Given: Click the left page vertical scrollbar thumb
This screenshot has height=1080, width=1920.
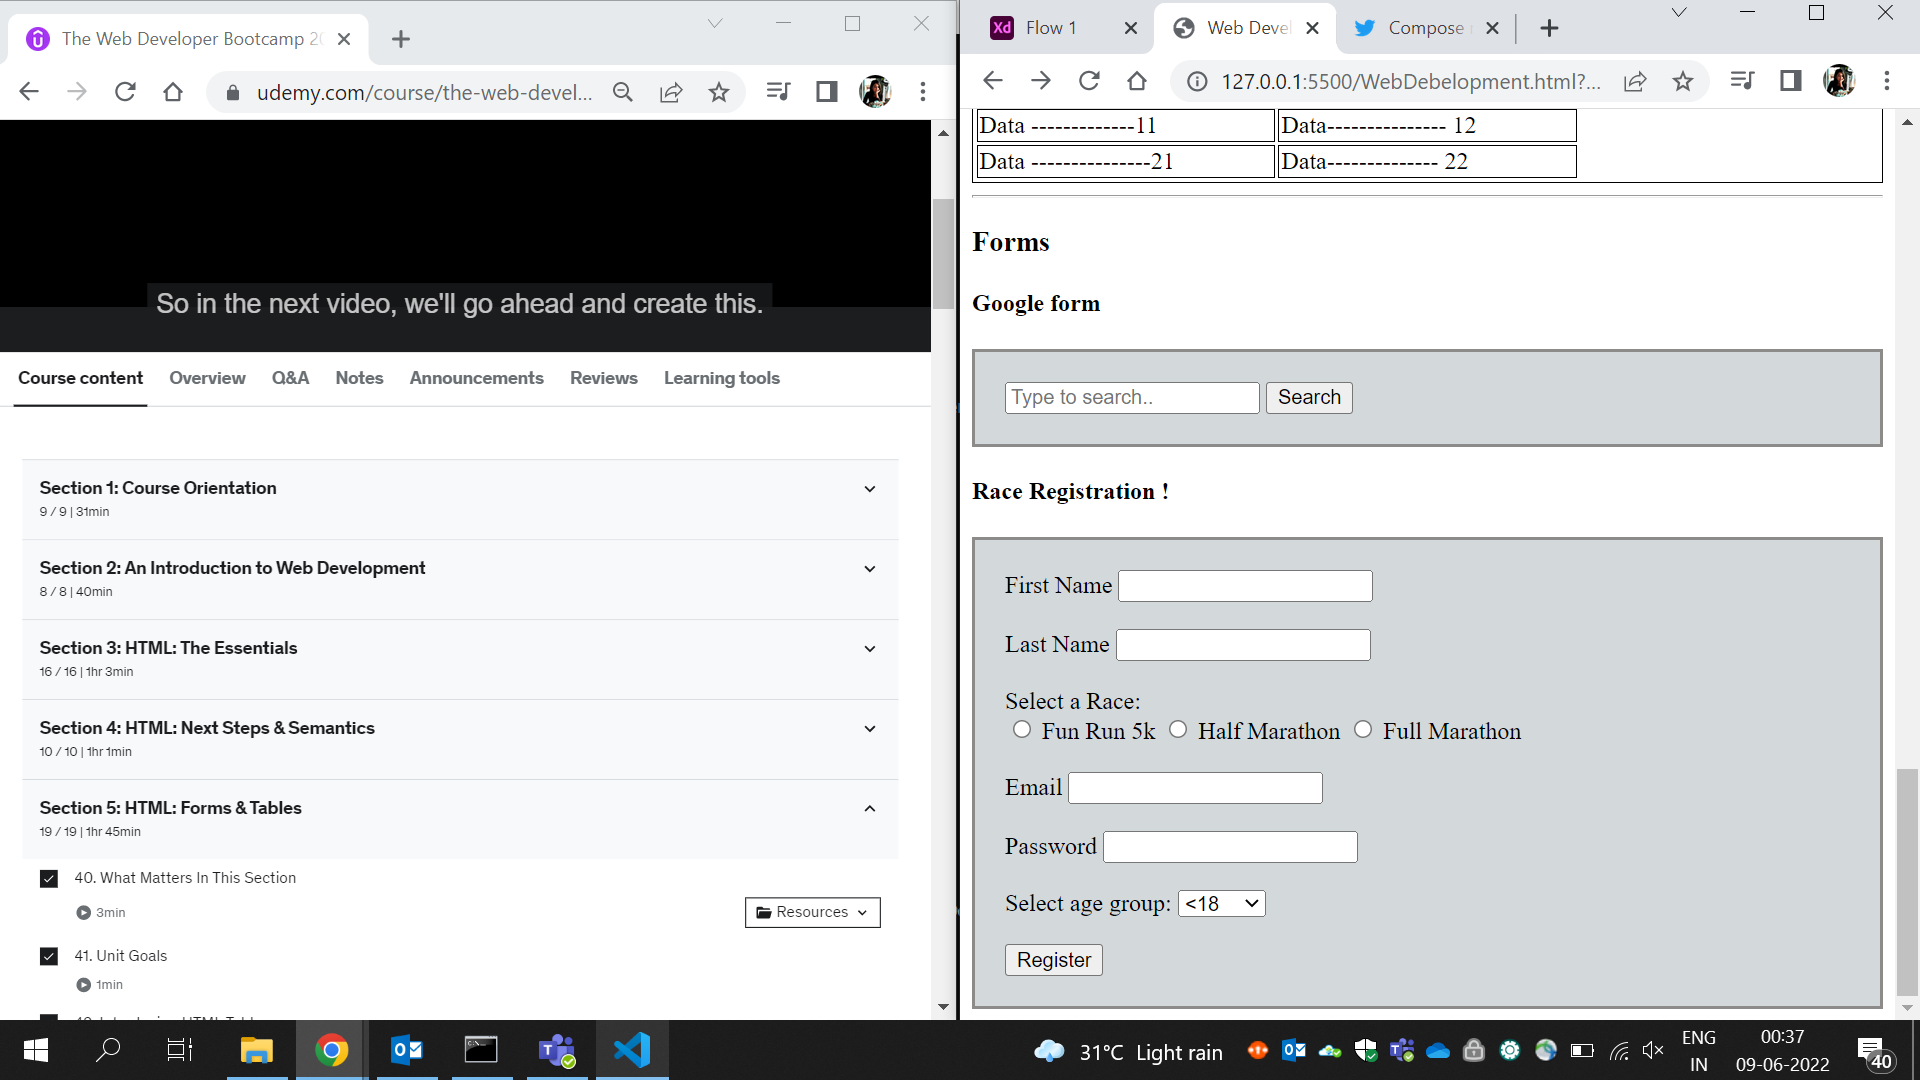Looking at the screenshot, I should pyautogui.click(x=943, y=255).
